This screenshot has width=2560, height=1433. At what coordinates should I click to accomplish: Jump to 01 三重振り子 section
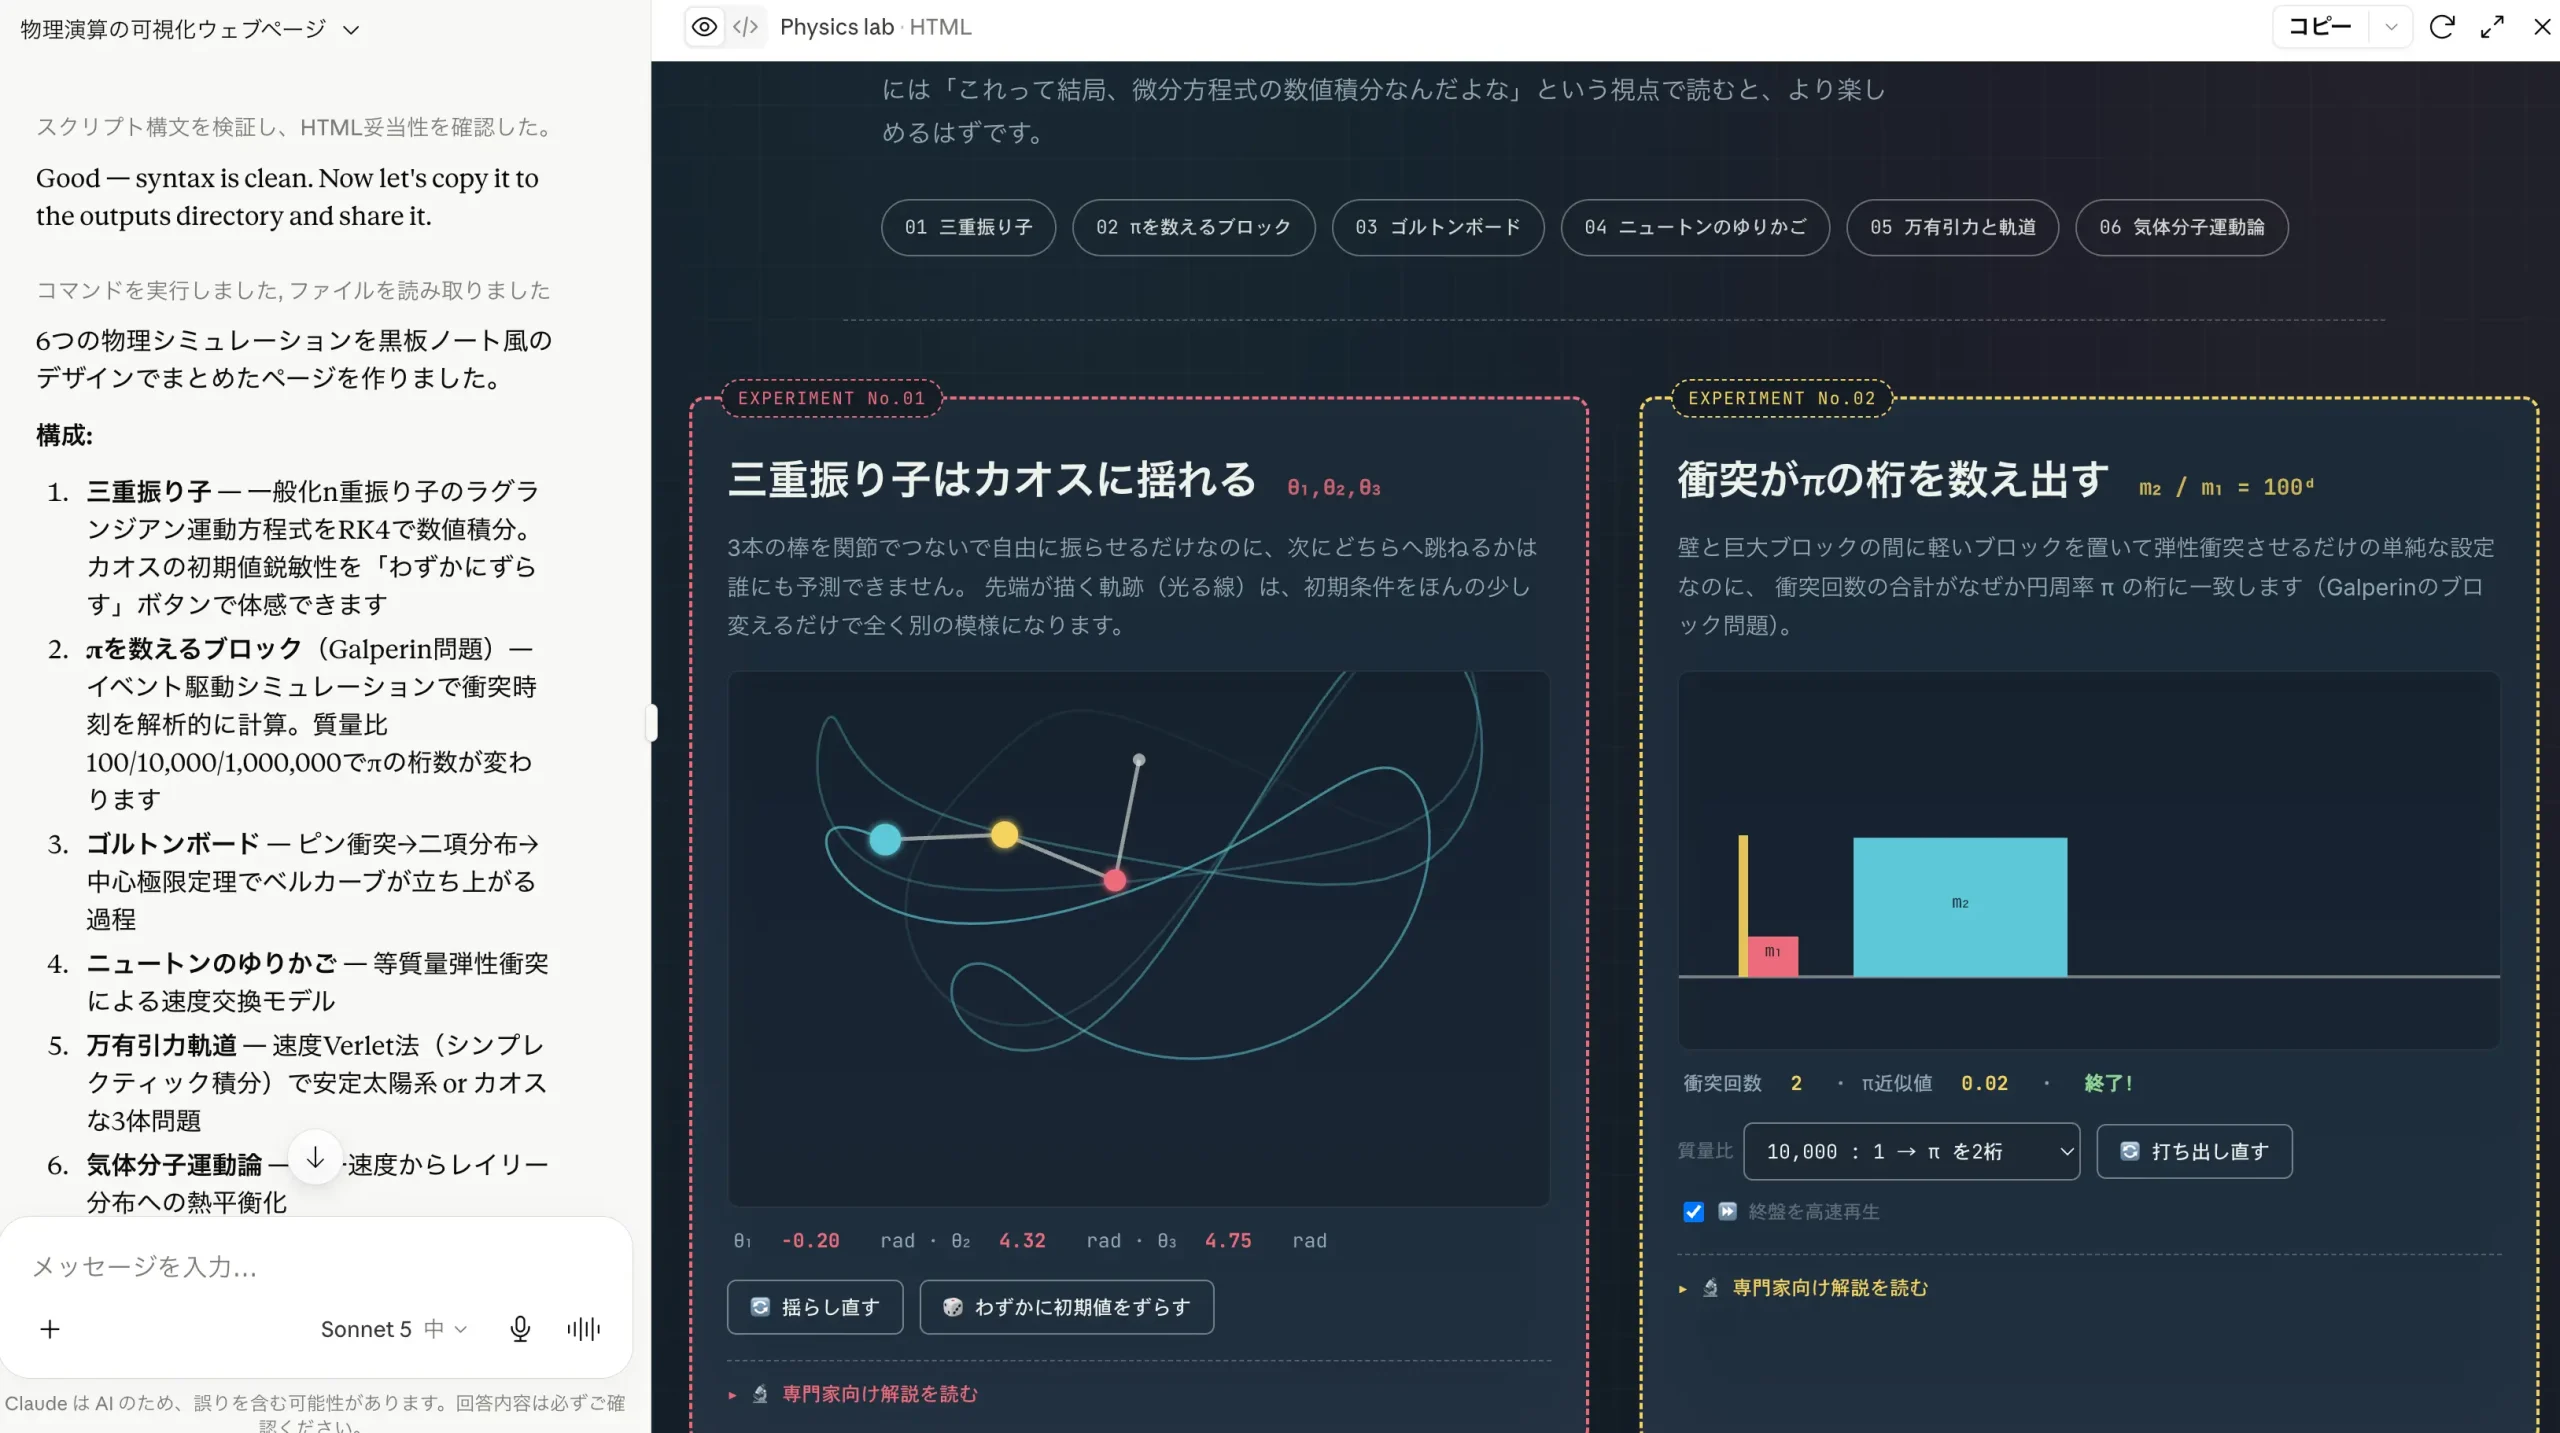(968, 227)
